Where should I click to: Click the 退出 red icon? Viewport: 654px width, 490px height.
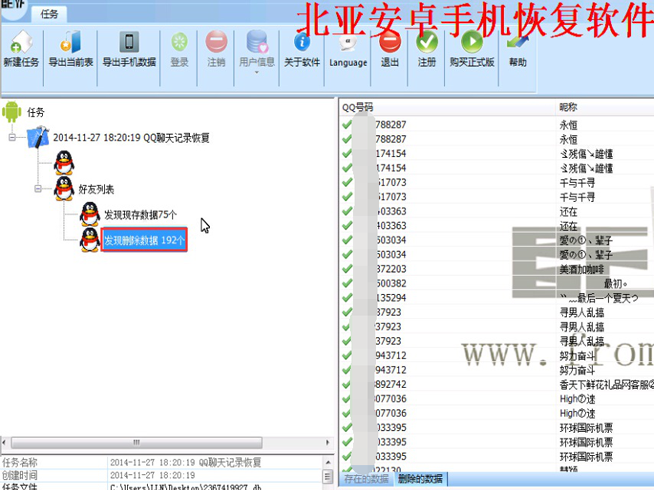pos(390,43)
